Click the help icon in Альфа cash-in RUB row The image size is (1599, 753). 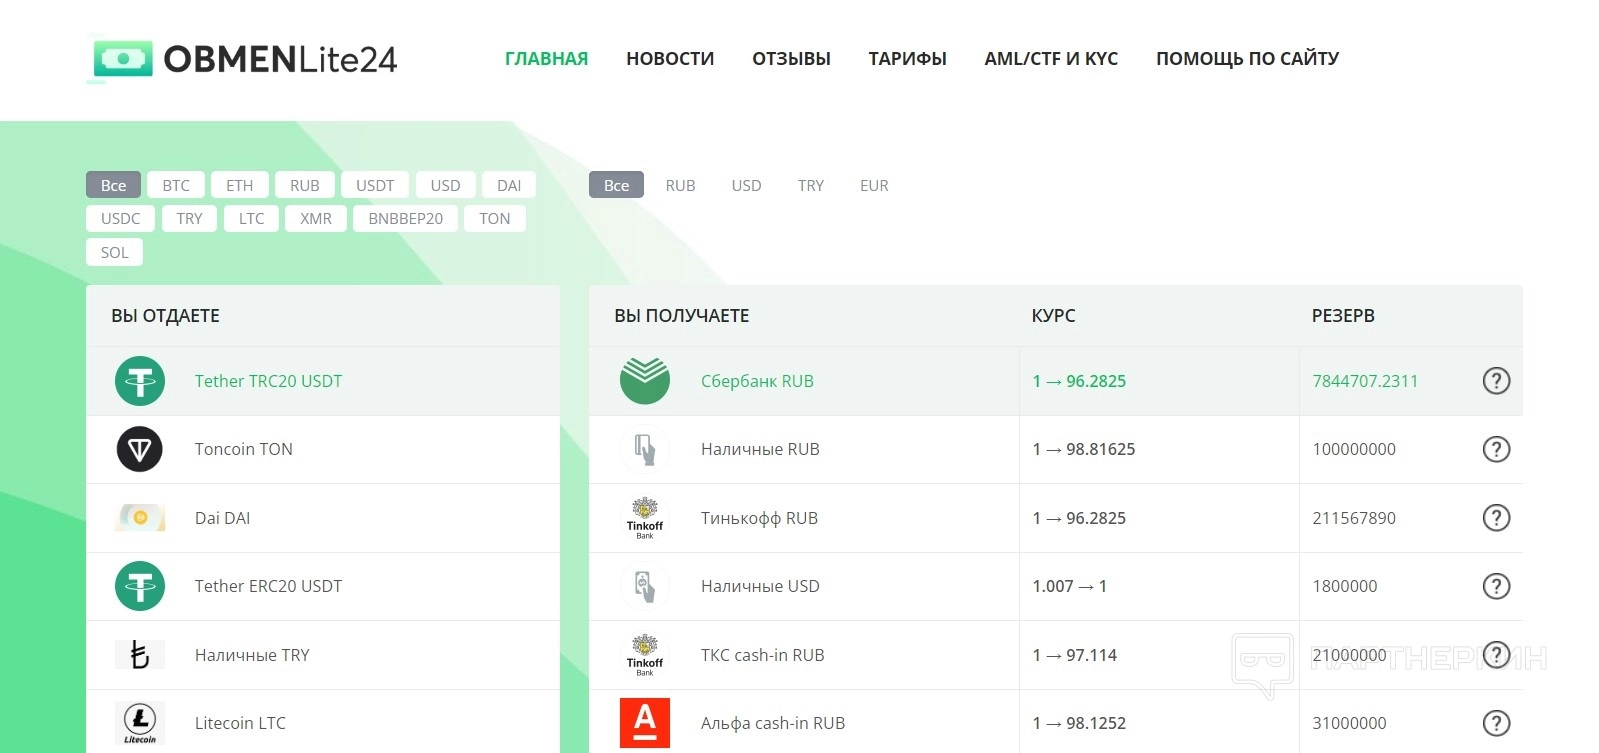pyautogui.click(x=1496, y=723)
